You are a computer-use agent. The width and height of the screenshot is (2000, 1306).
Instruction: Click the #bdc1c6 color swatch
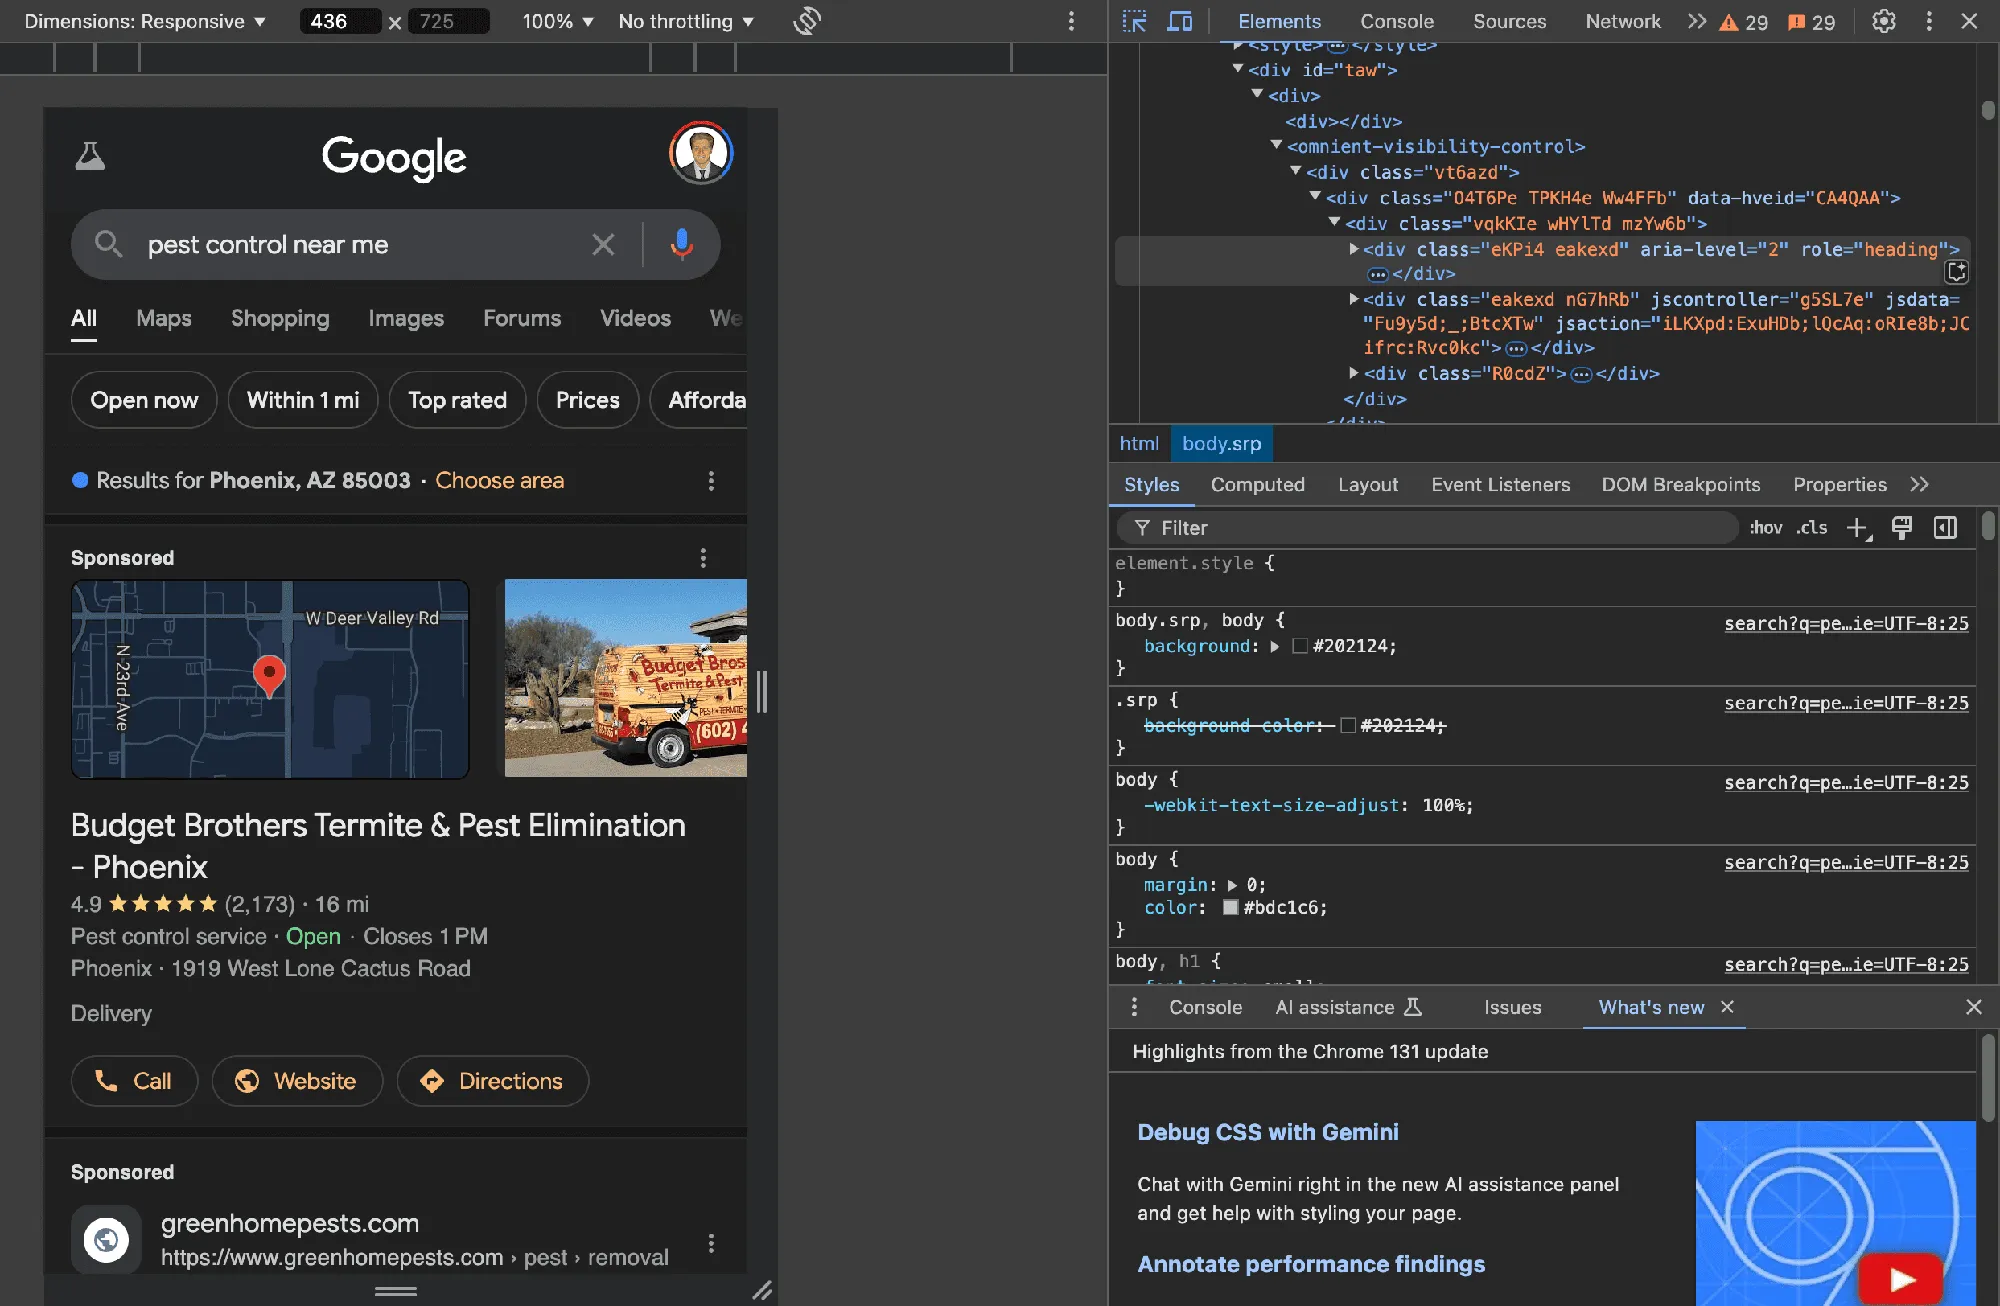(1230, 908)
